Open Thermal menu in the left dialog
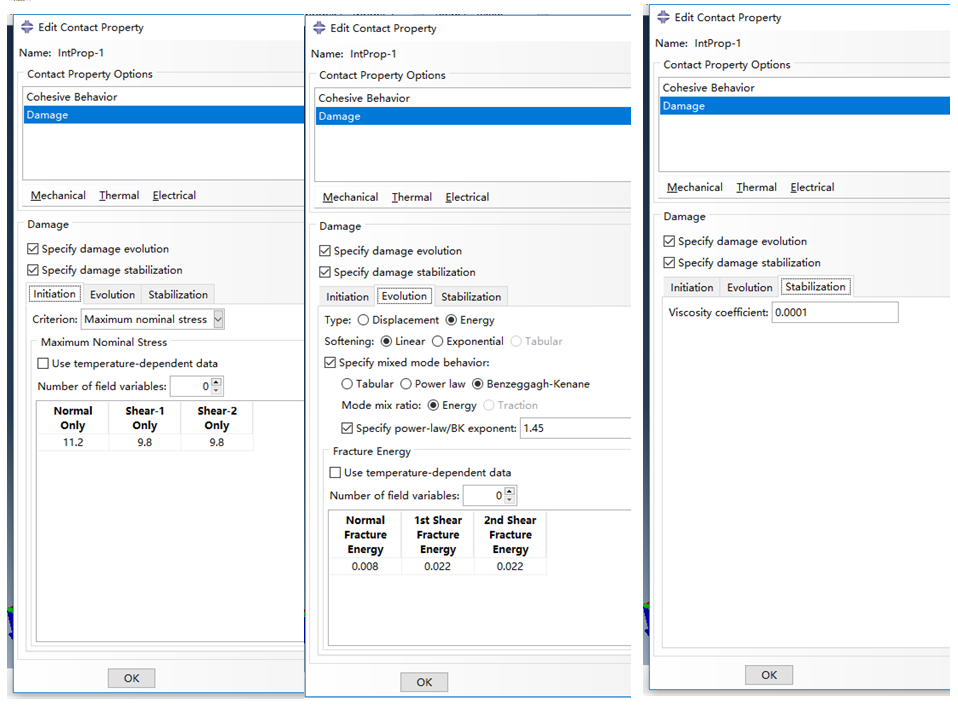 coord(119,196)
